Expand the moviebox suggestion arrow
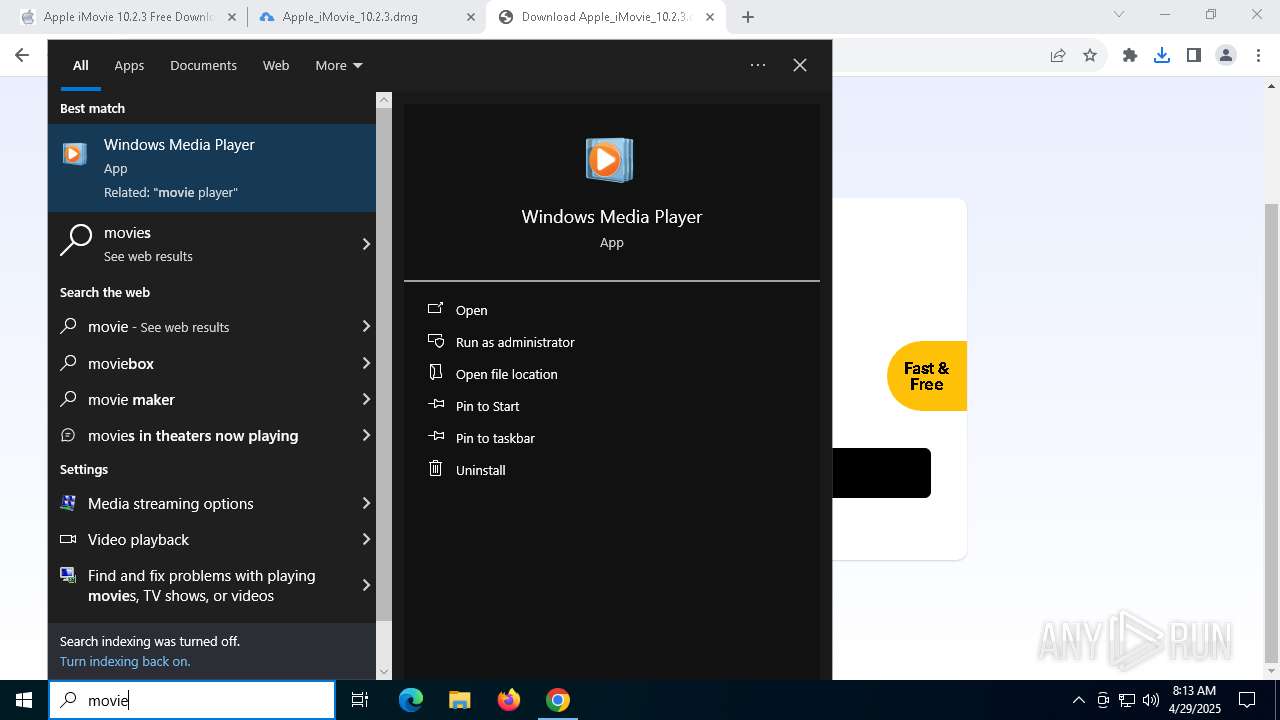The width and height of the screenshot is (1280, 720). (366, 363)
